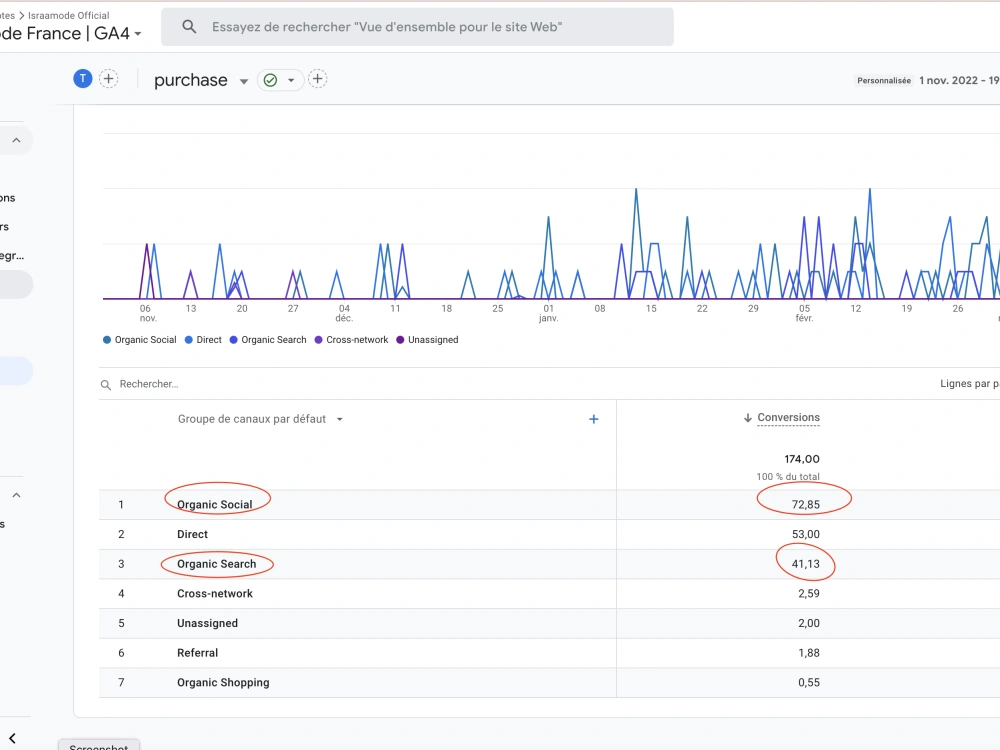
Task: Click the descending sort arrow by Conversions
Action: coord(747,418)
